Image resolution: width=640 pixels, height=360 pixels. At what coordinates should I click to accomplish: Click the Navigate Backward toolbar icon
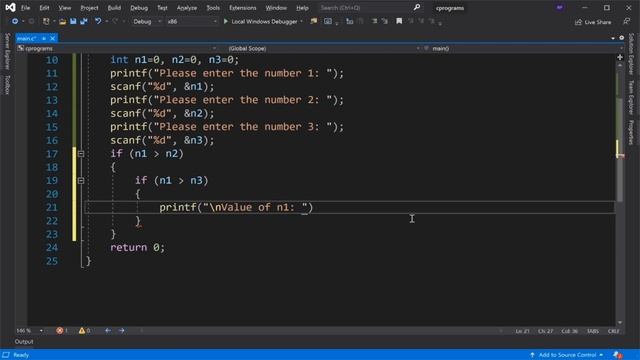click(x=15, y=21)
